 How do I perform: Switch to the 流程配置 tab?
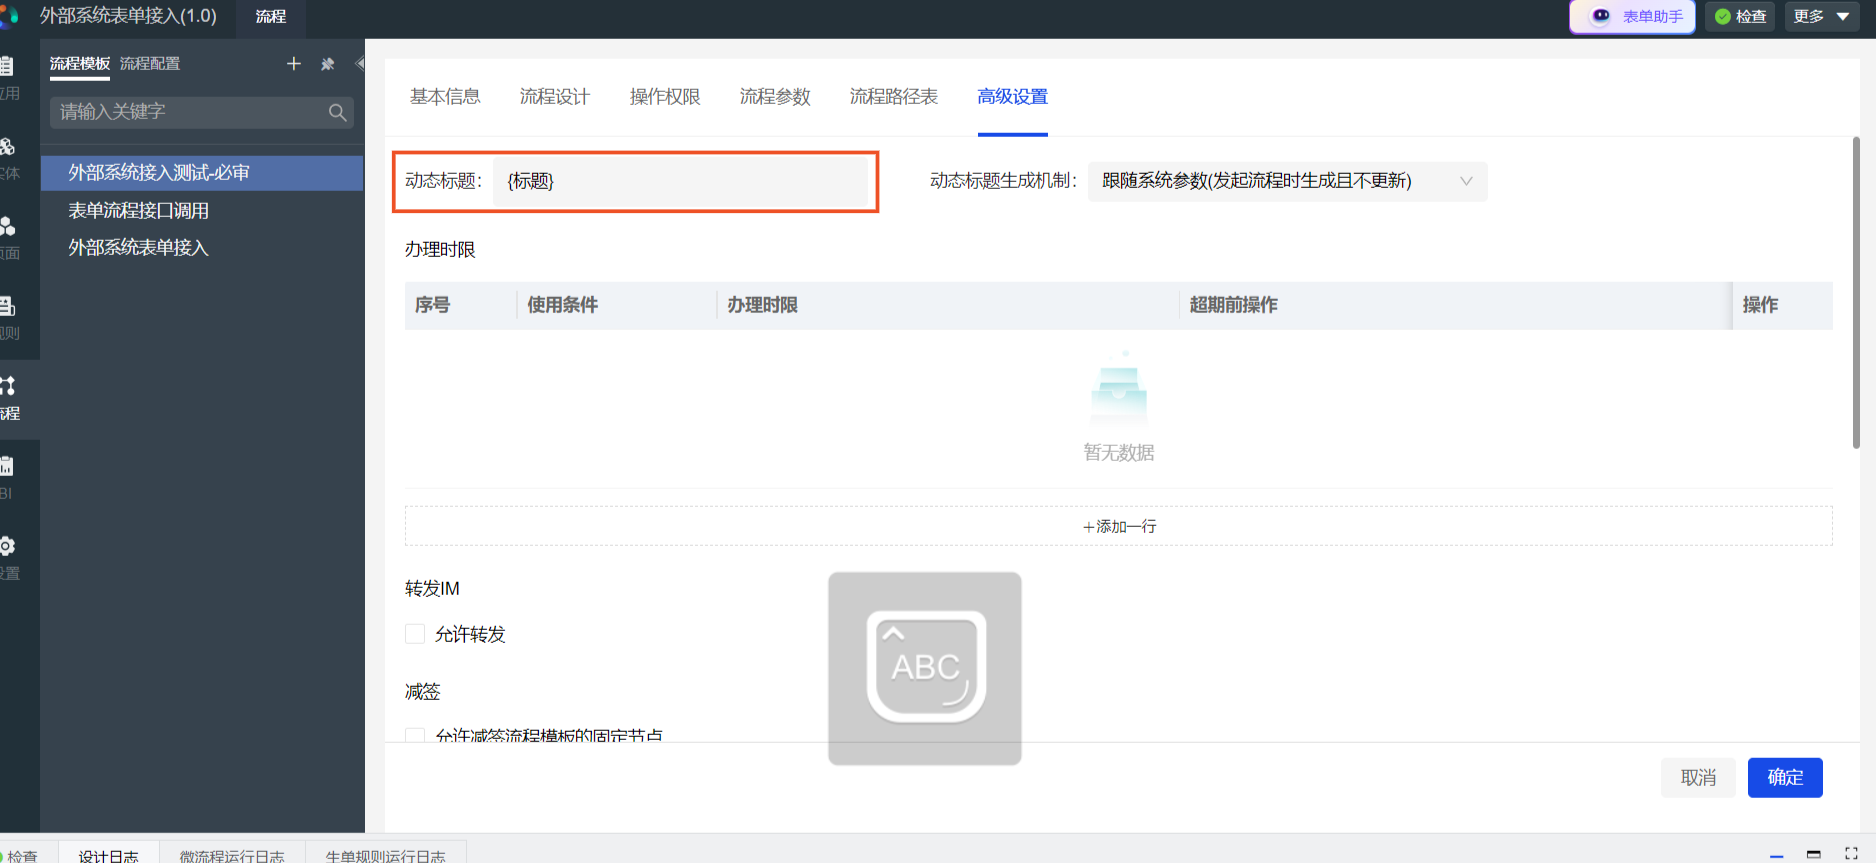(x=150, y=64)
